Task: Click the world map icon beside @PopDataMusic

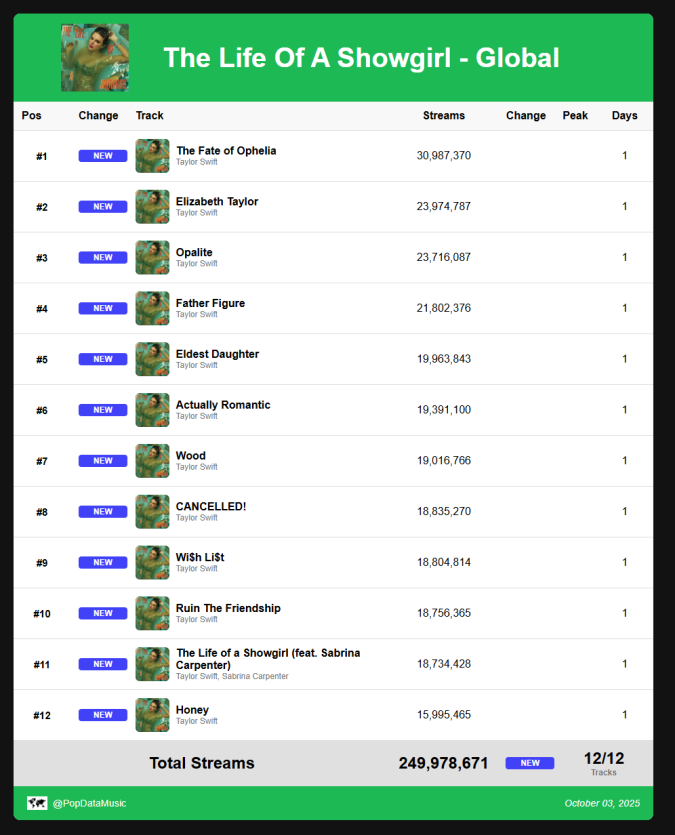Action: 37,803
